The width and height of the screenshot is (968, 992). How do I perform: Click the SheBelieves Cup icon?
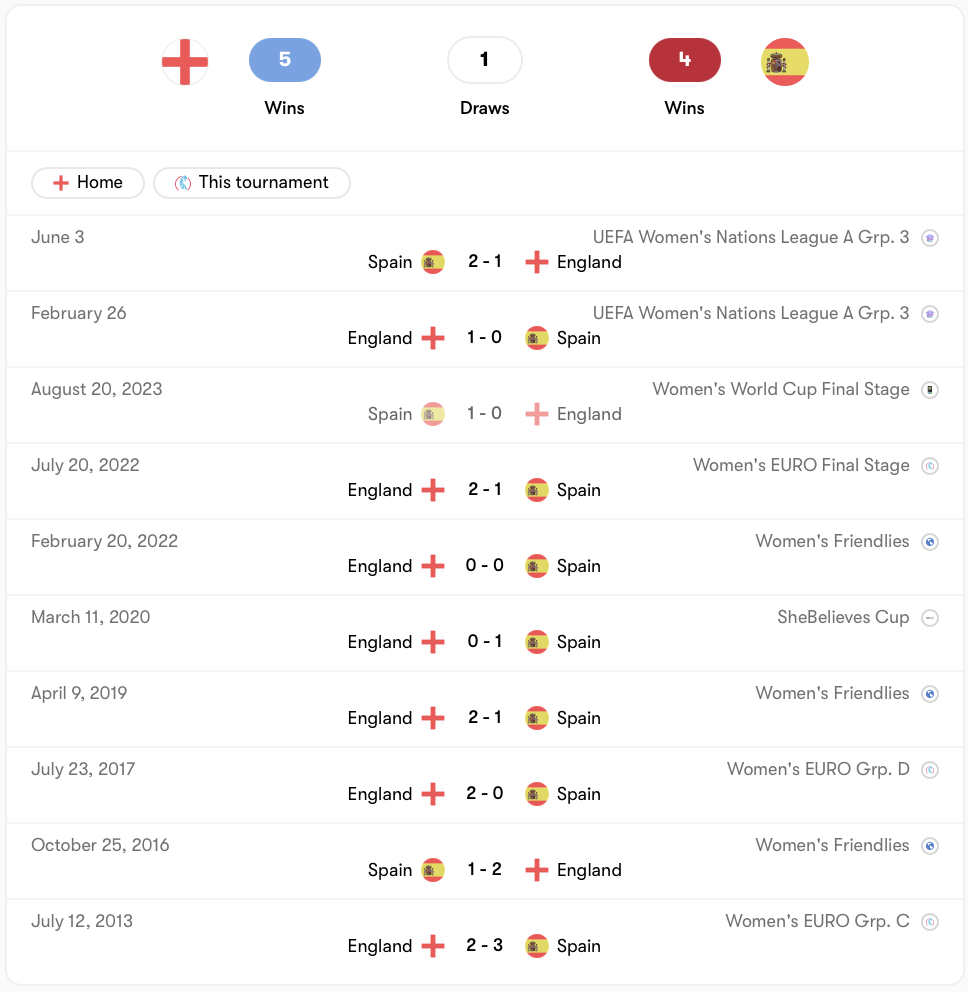pyautogui.click(x=929, y=618)
